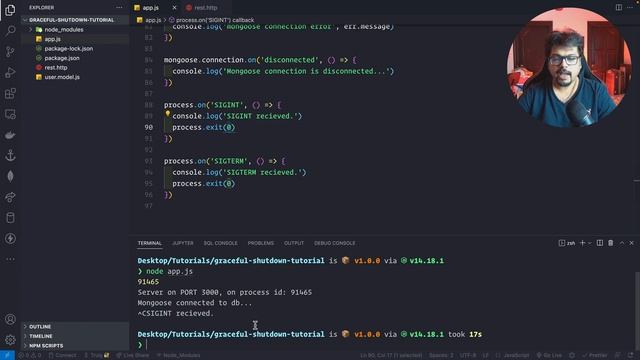Image resolution: width=640 pixels, height=360 pixels.
Task: Kill the terminal with trash icon
Action: coord(611,243)
